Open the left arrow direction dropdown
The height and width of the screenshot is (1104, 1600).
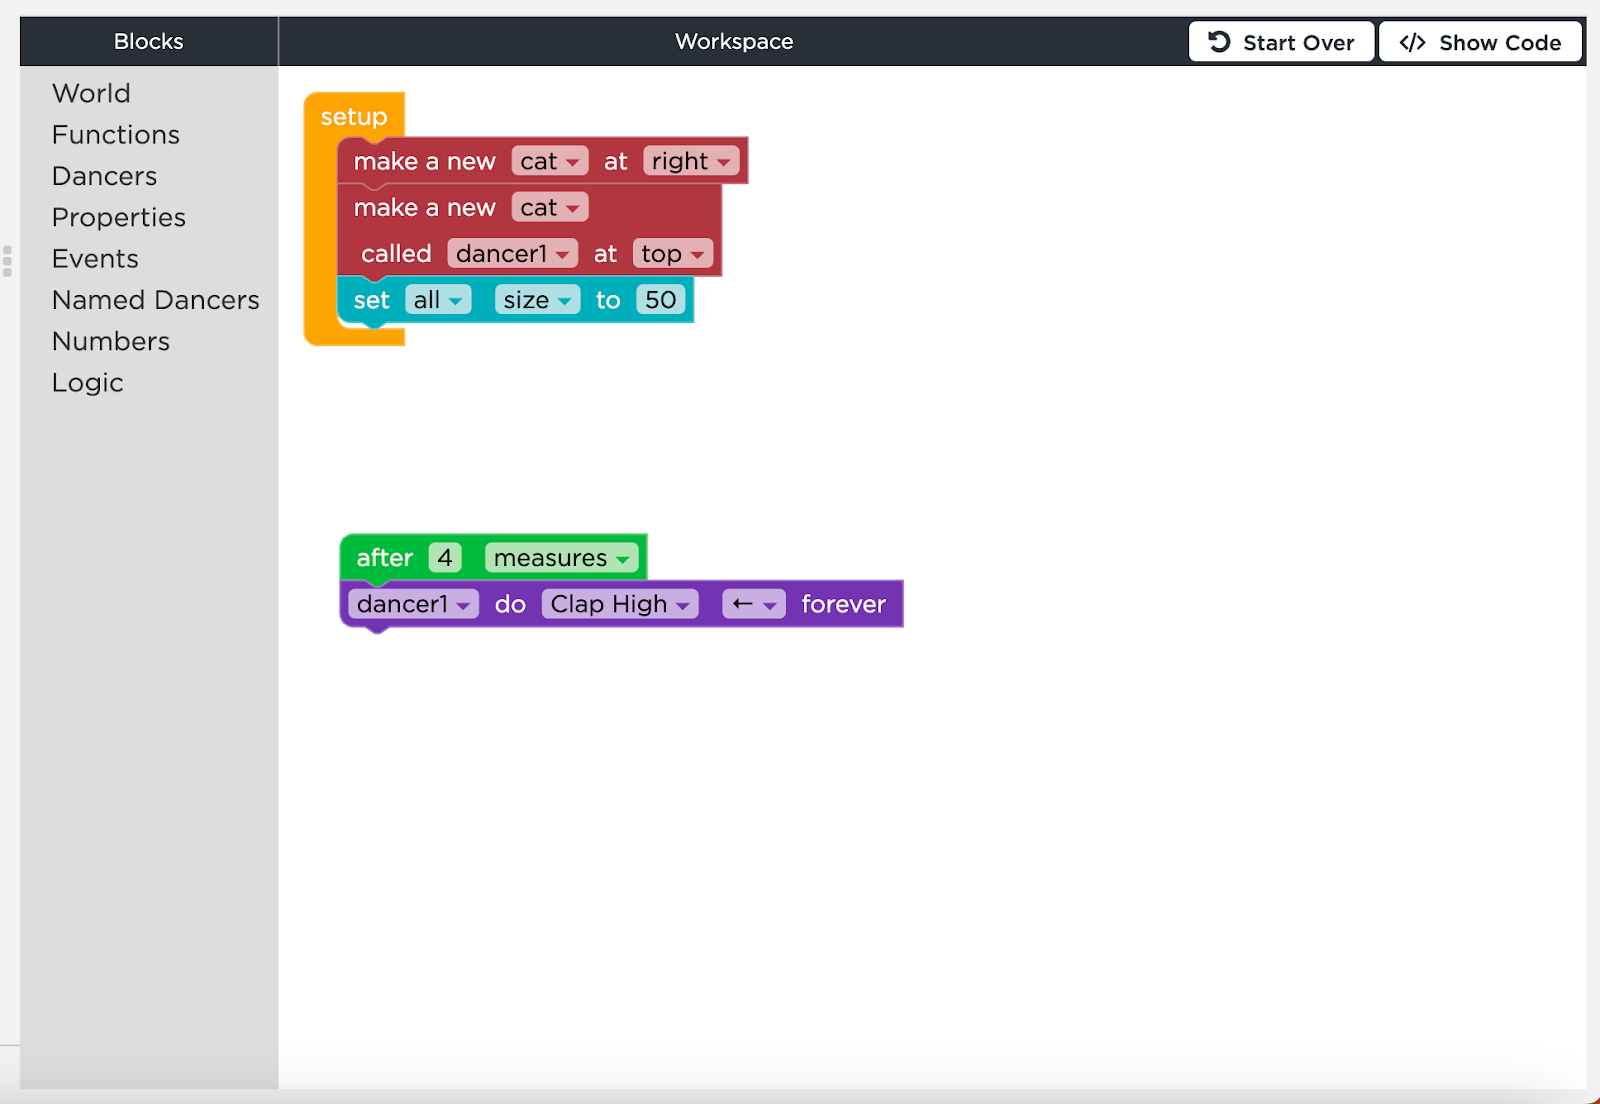click(754, 604)
